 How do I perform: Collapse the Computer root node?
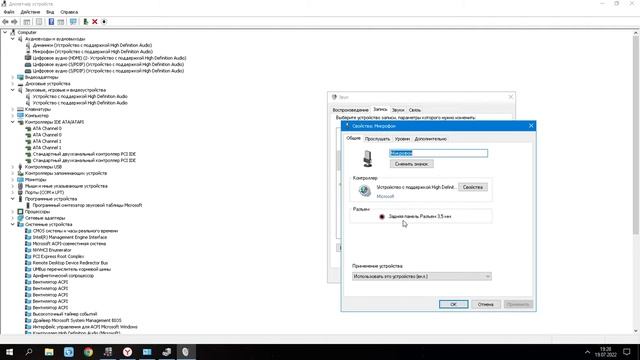pyautogui.click(x=5, y=32)
